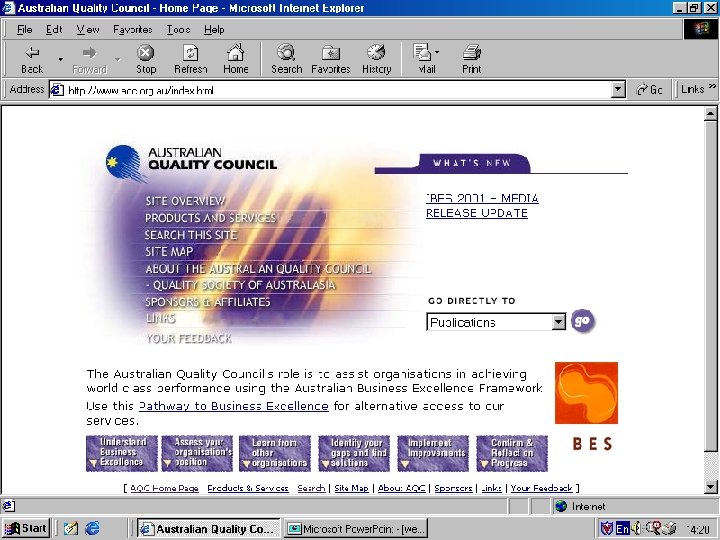
Task: Stop loading the page
Action: click(146, 60)
